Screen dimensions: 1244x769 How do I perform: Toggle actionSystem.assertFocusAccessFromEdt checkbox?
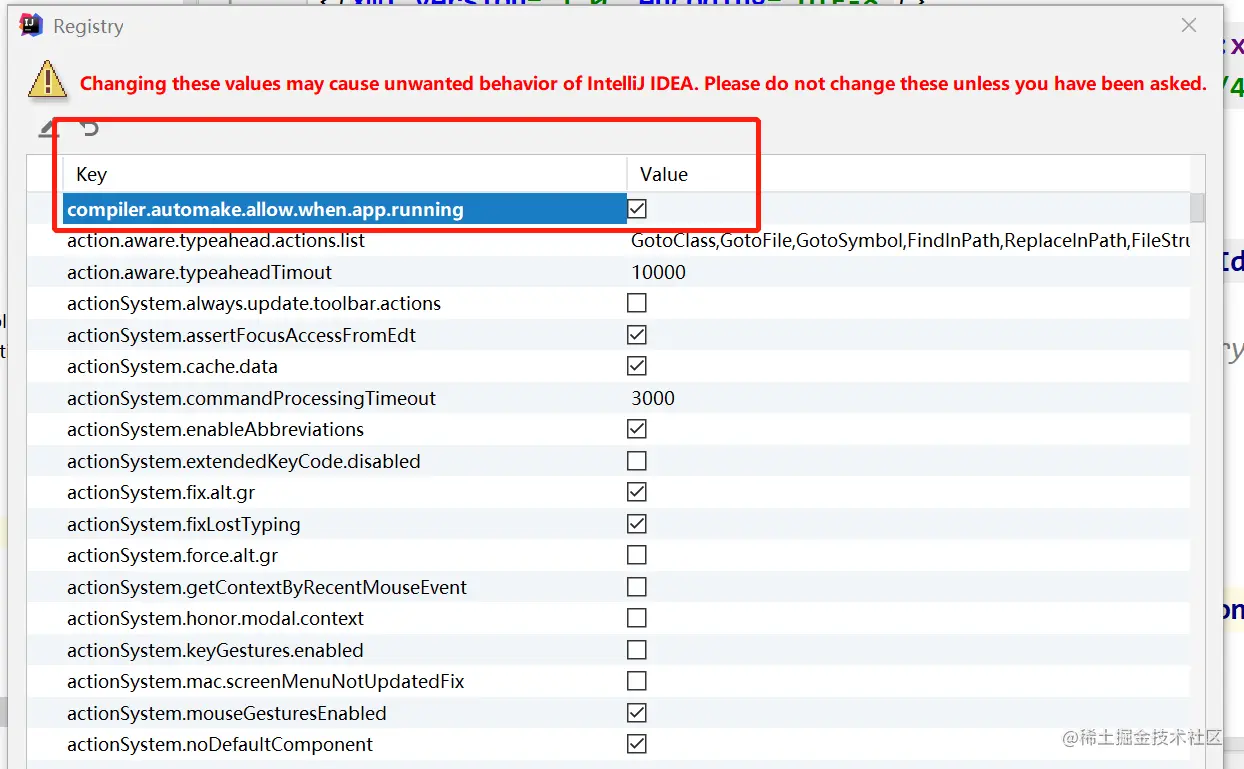pos(637,334)
